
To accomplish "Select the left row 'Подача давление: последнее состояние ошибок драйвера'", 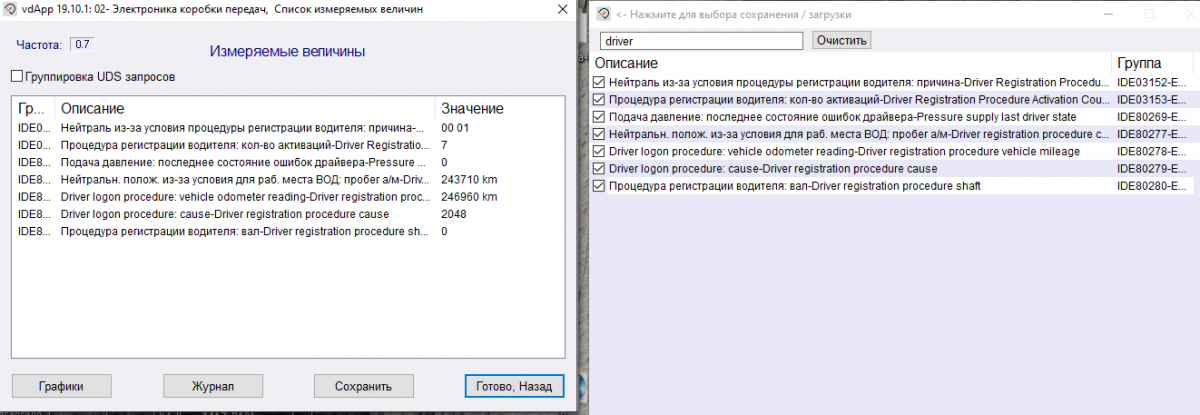I will (x=289, y=162).
